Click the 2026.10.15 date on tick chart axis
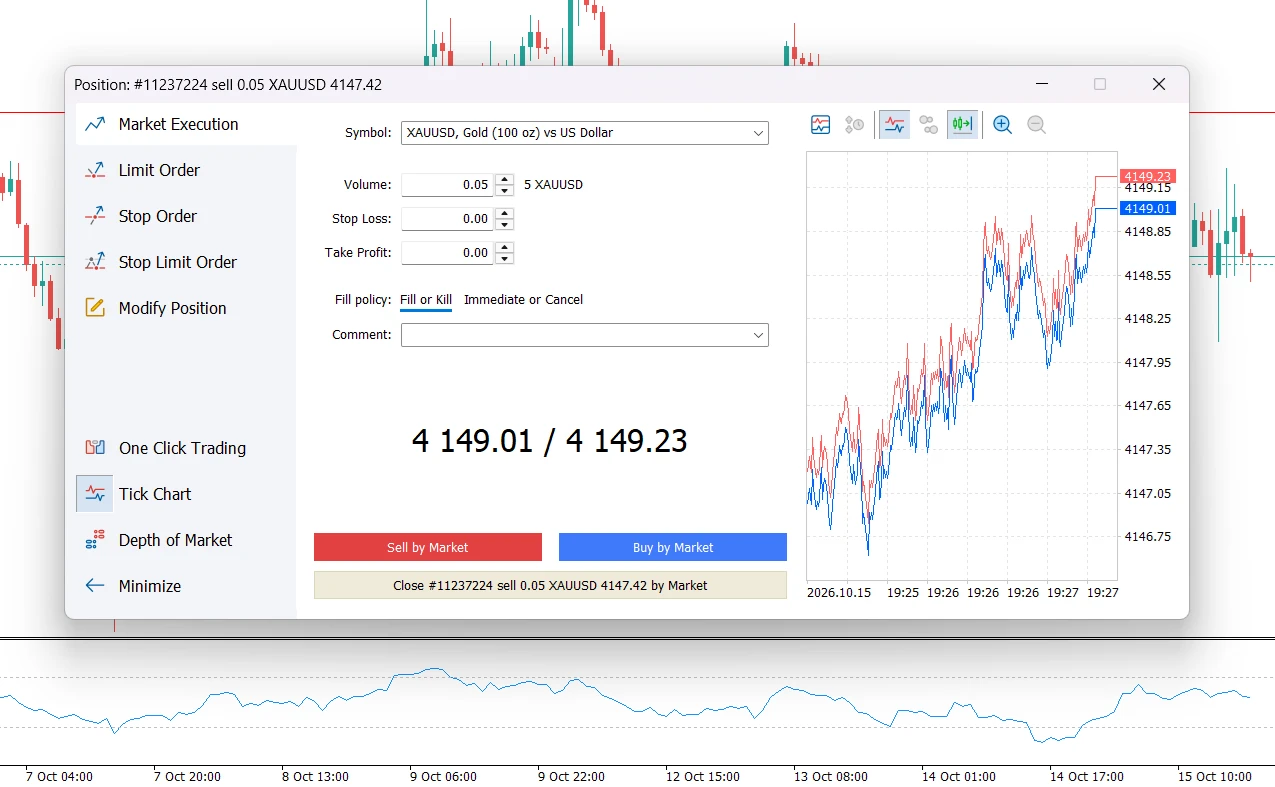This screenshot has height=787, width=1275. pyautogui.click(x=839, y=592)
